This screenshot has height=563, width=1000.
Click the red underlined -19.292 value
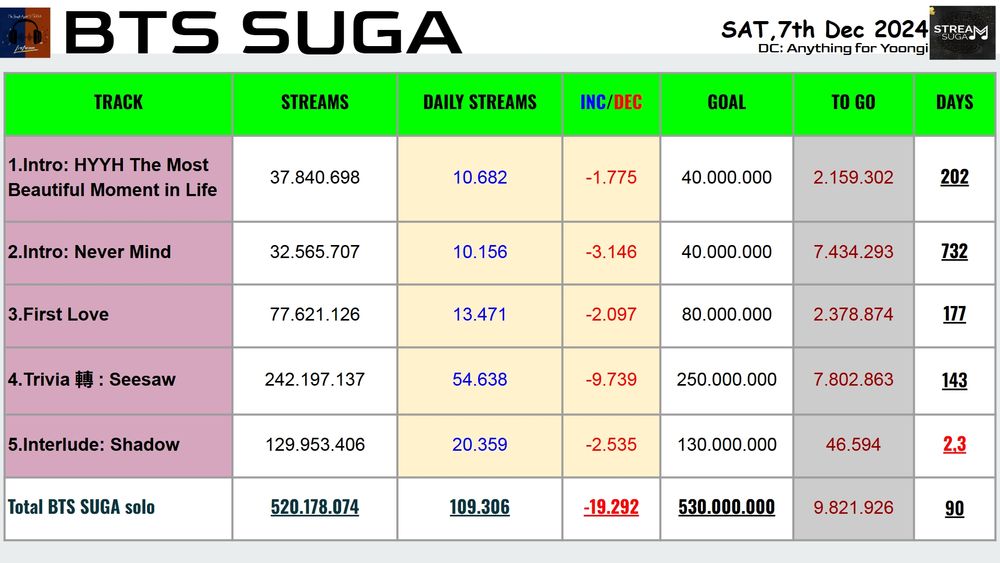pyautogui.click(x=611, y=508)
